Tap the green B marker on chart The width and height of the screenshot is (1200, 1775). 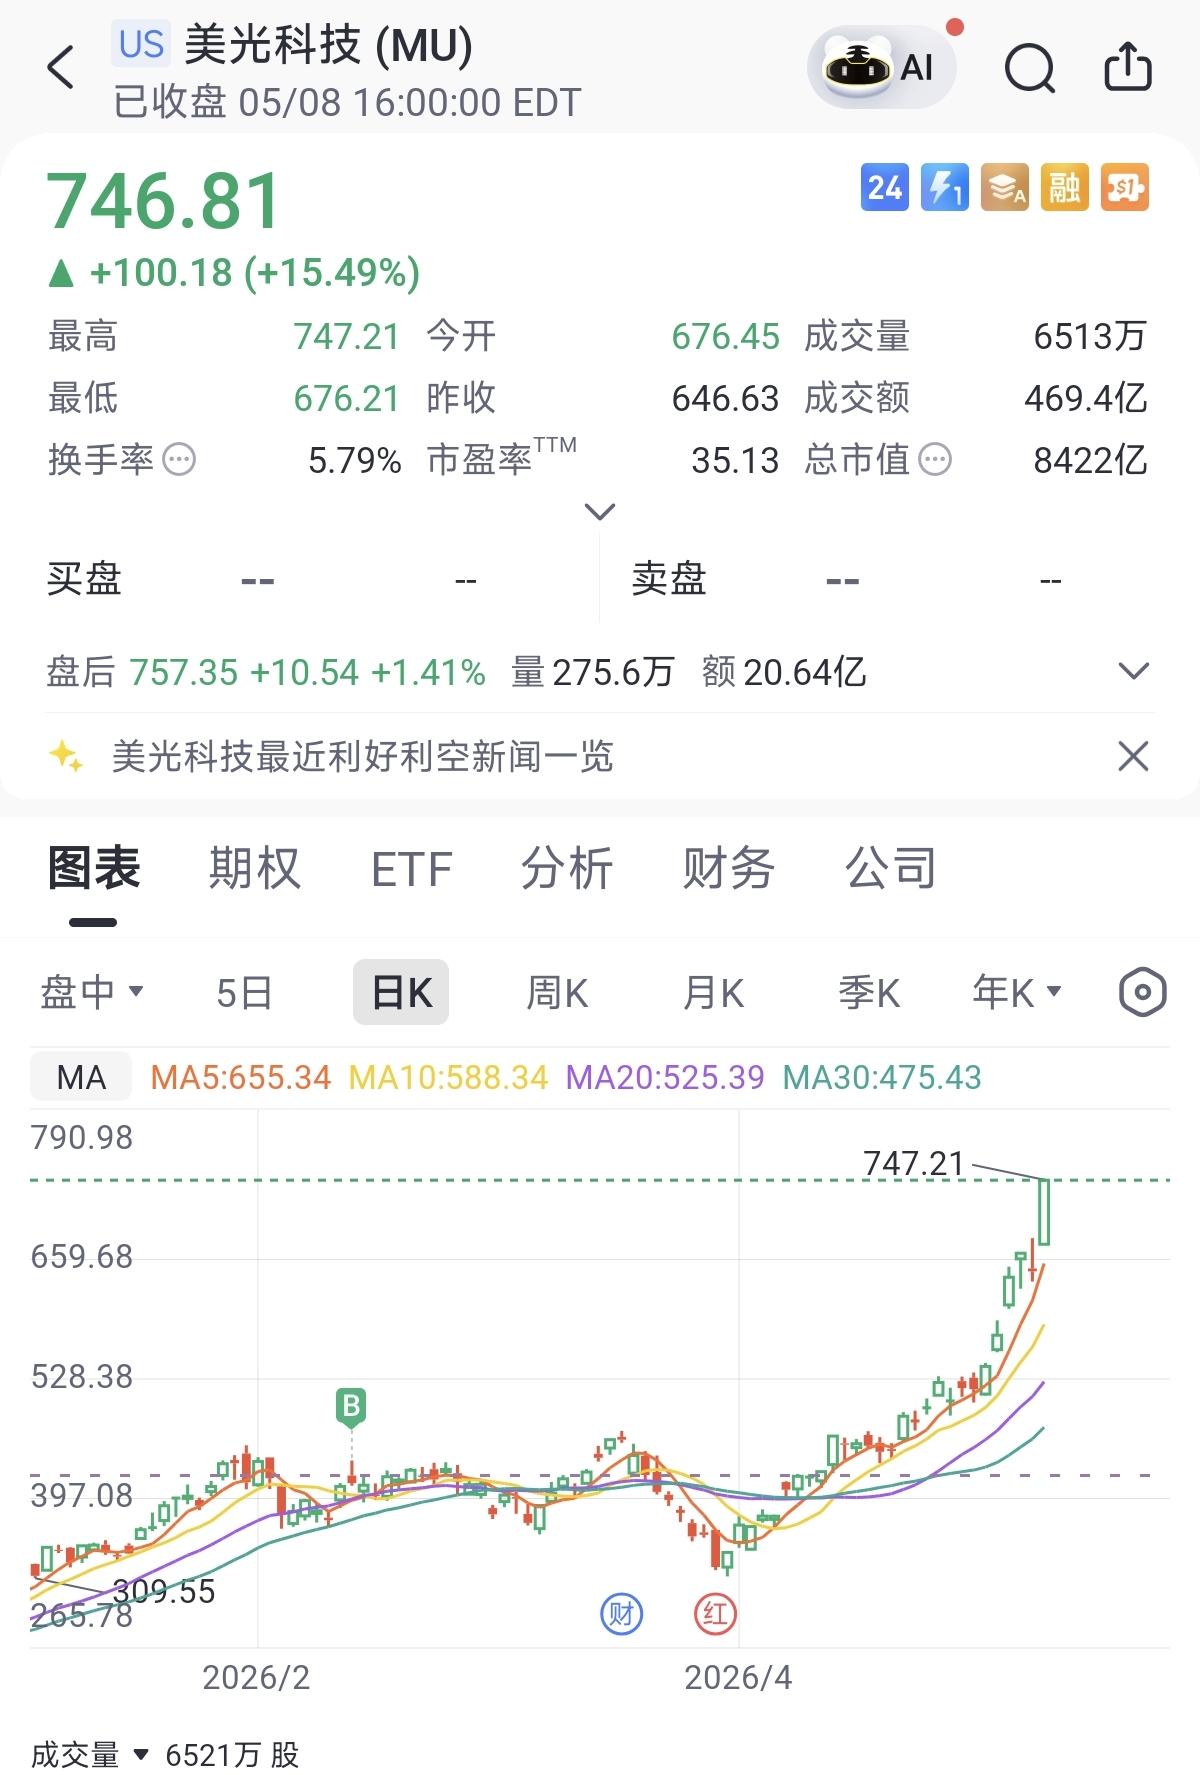point(351,1407)
